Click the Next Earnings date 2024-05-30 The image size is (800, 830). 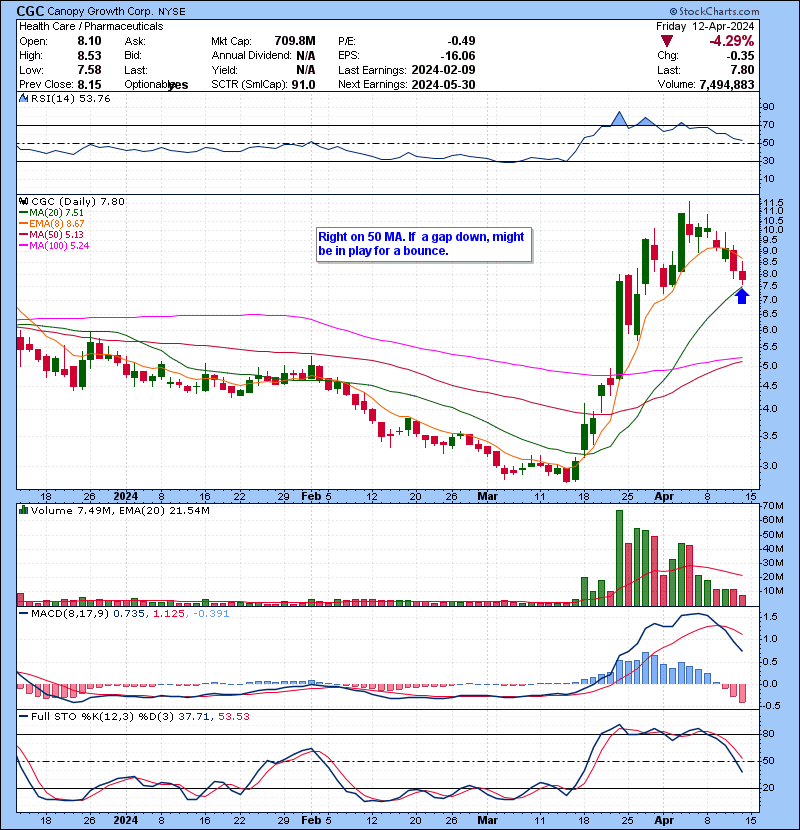tap(443, 85)
